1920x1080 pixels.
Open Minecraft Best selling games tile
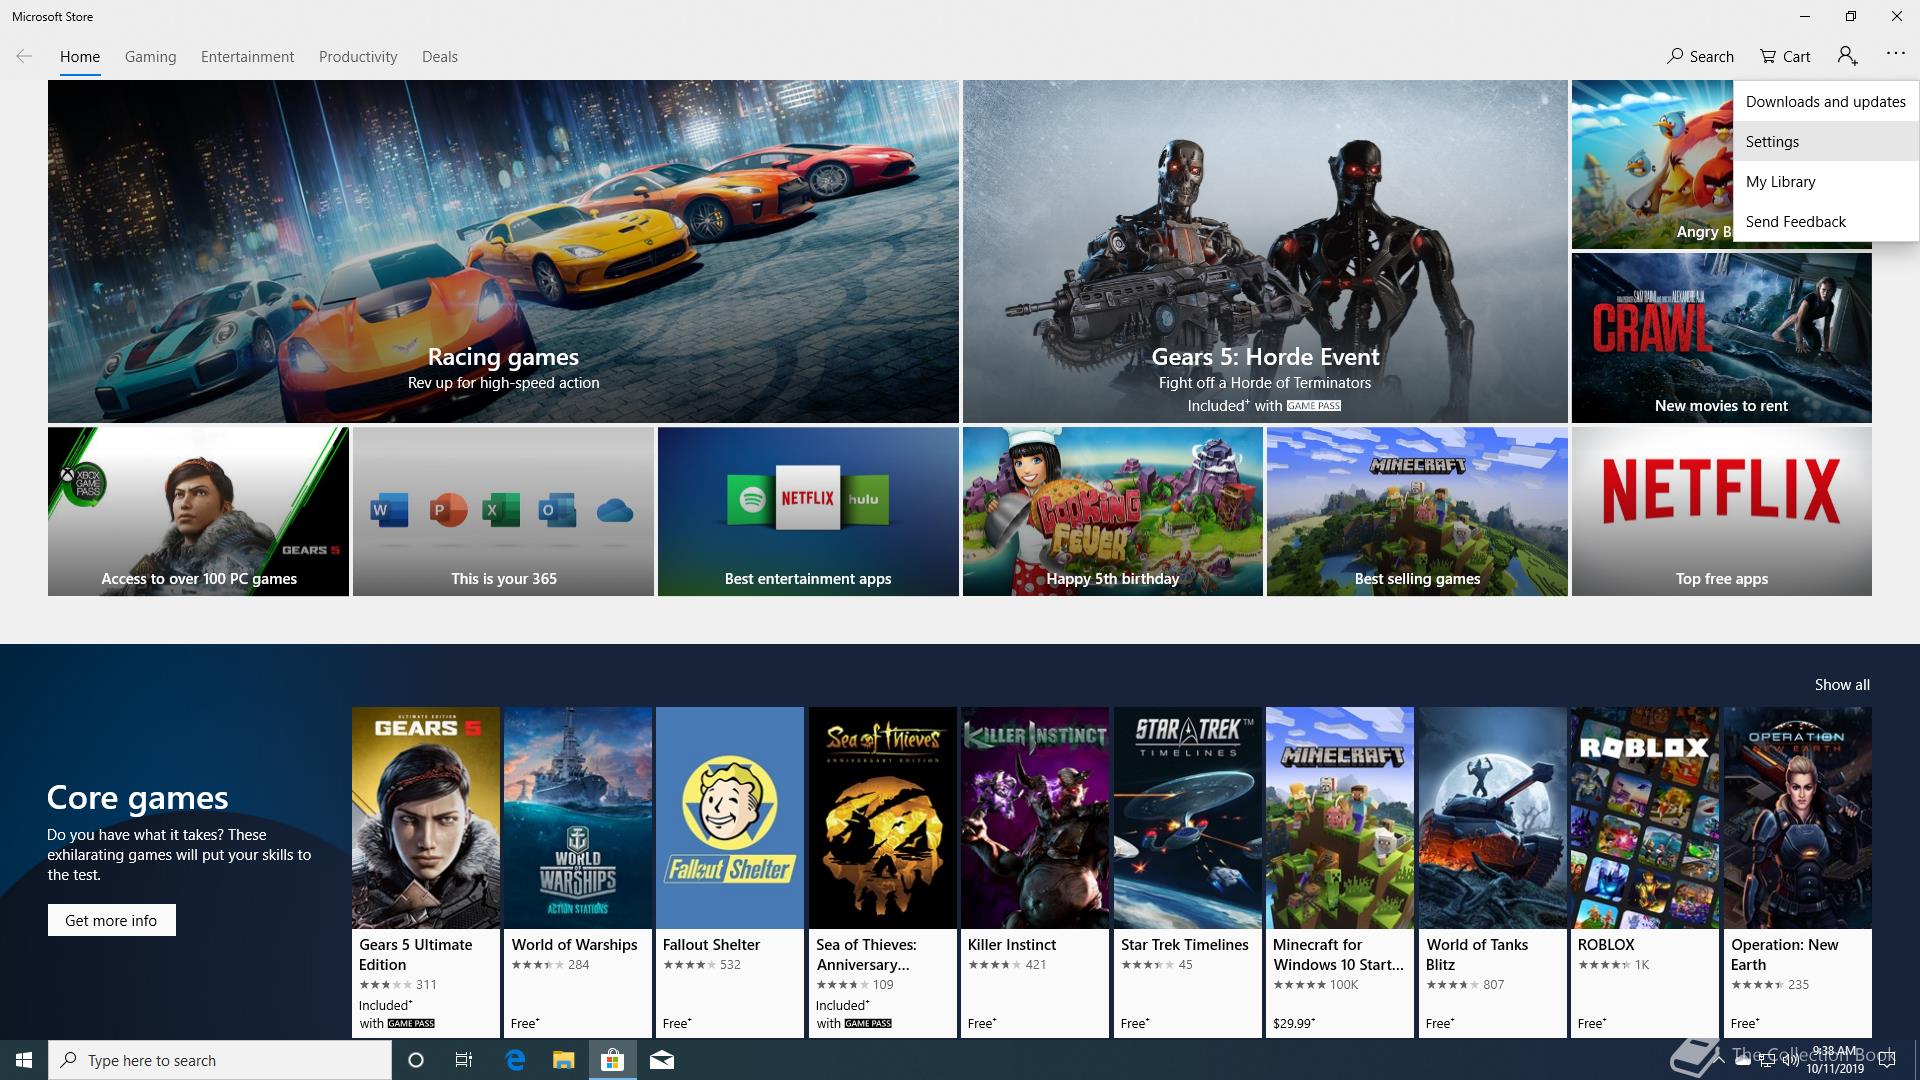1417,511
